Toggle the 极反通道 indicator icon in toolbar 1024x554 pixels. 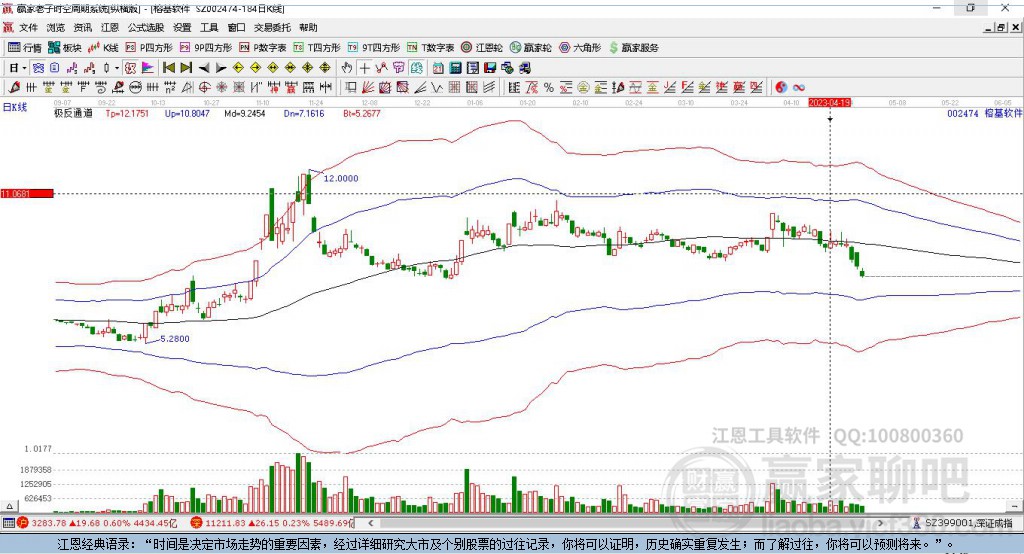click(x=130, y=68)
